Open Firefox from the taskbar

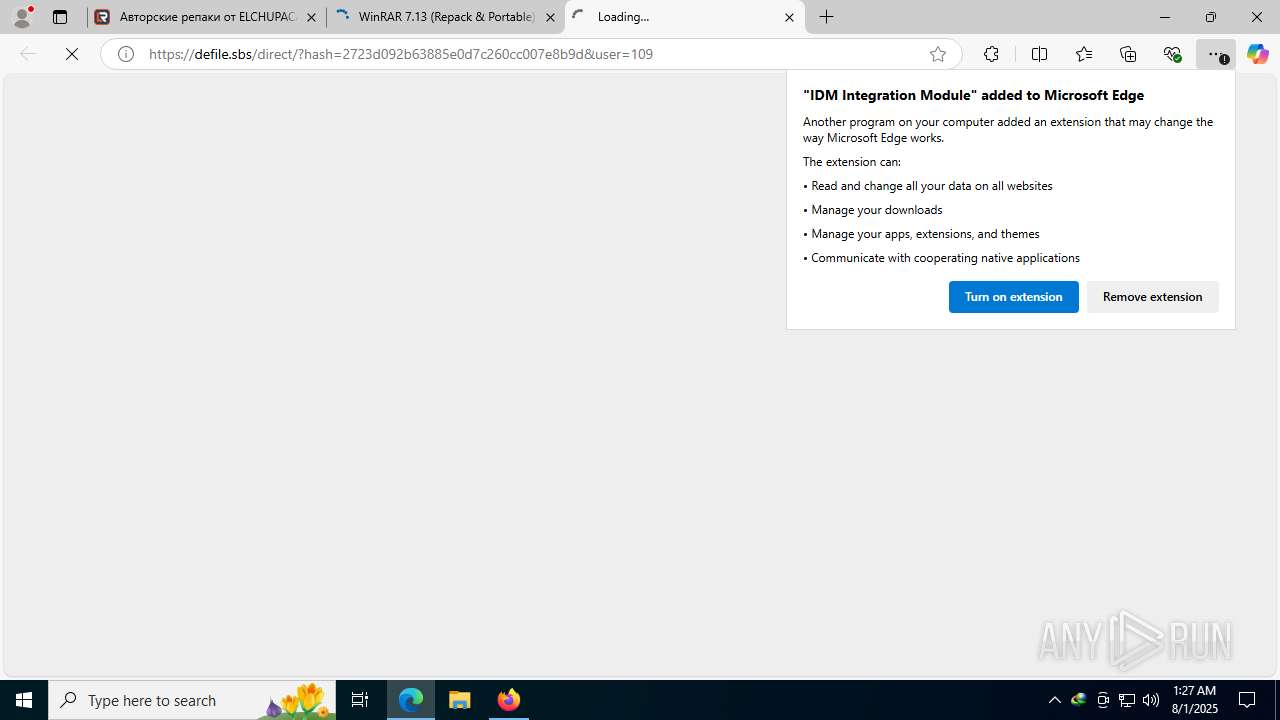click(509, 700)
